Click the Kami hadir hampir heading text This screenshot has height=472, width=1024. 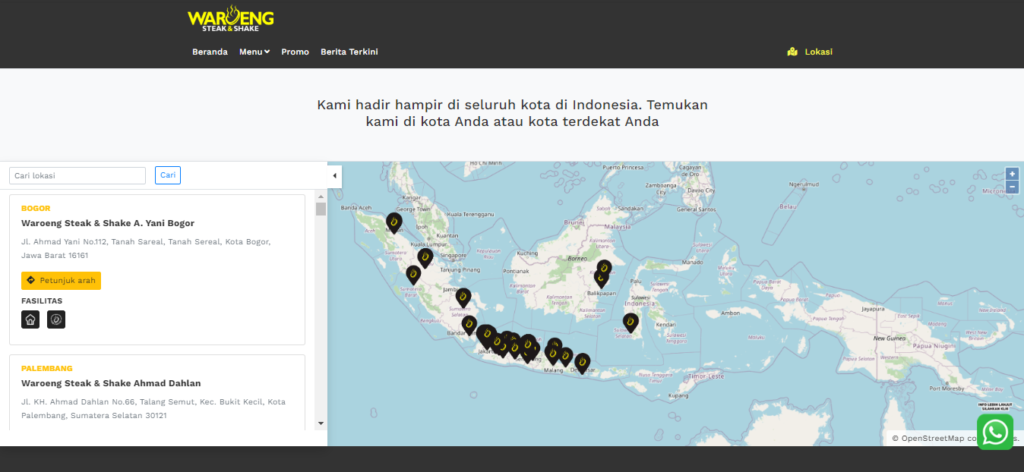pos(512,113)
